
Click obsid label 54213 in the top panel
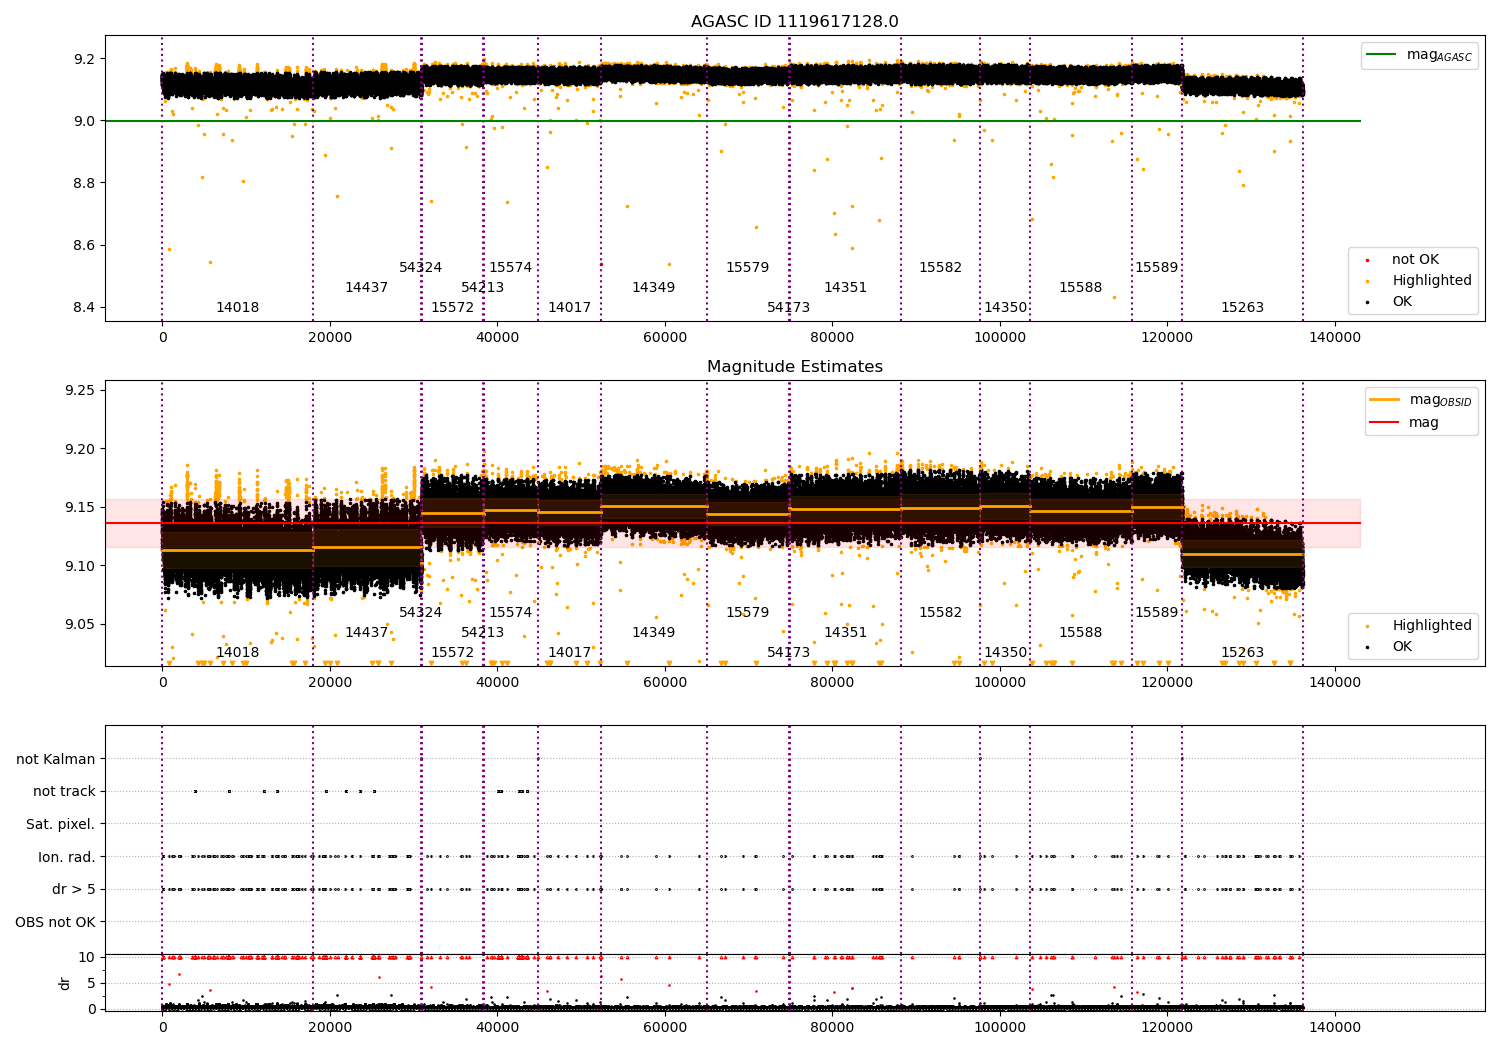tap(482, 288)
